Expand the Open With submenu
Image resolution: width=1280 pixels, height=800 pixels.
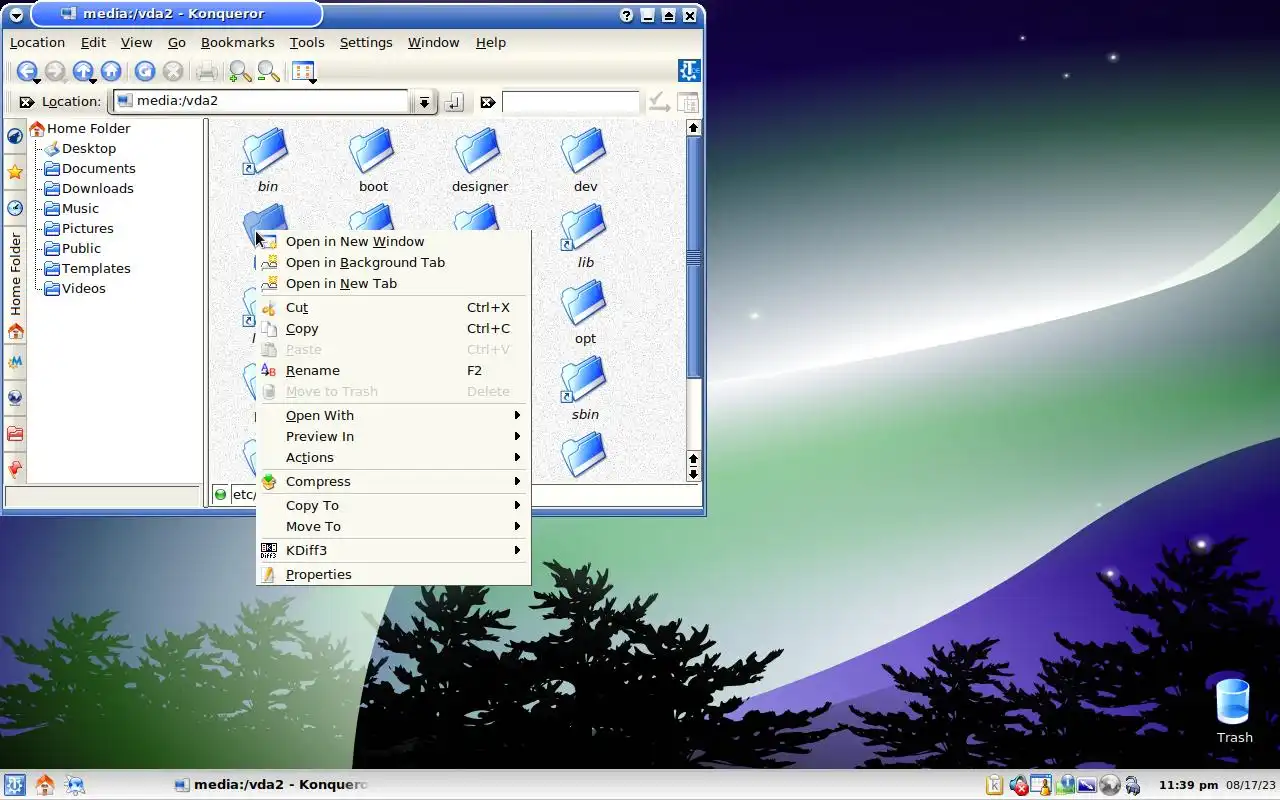point(392,415)
